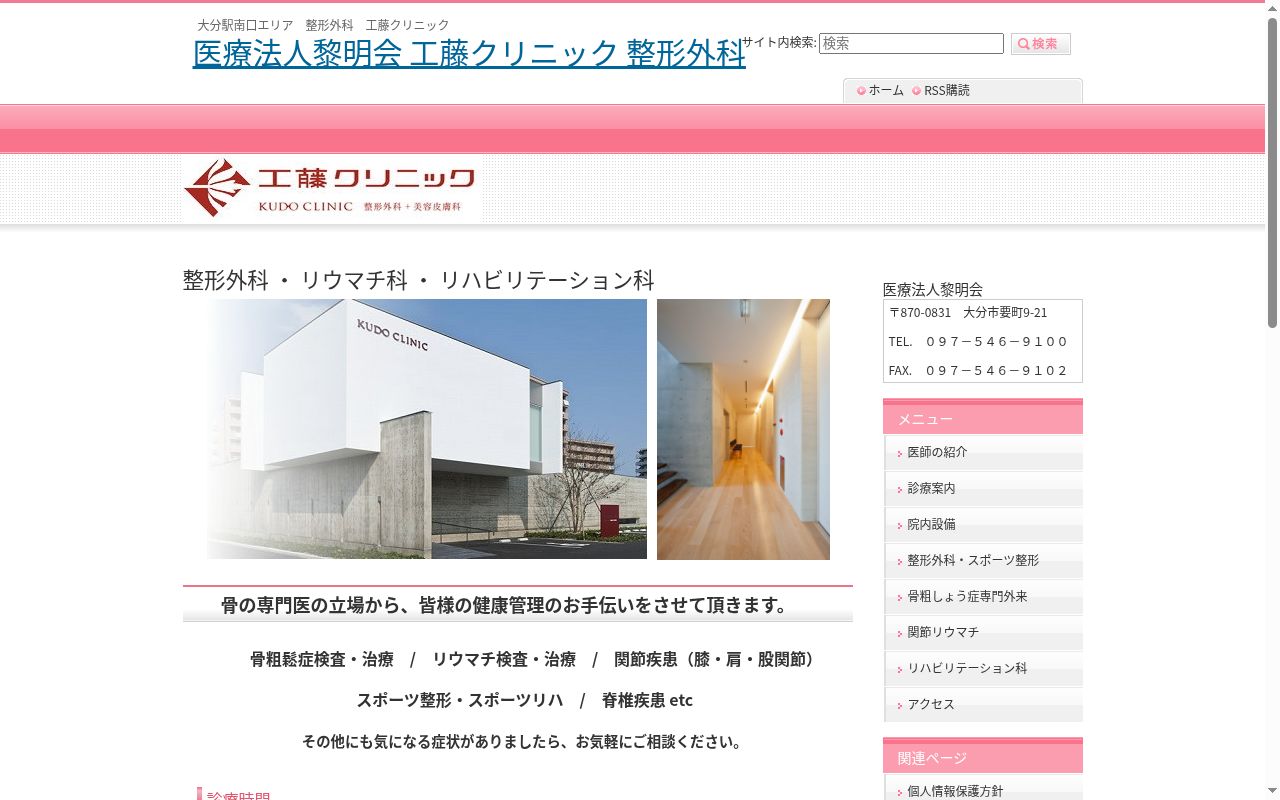Click the TEL. 097-546-9100 phone number
Viewport: 1280px width, 800px height.
coord(978,342)
